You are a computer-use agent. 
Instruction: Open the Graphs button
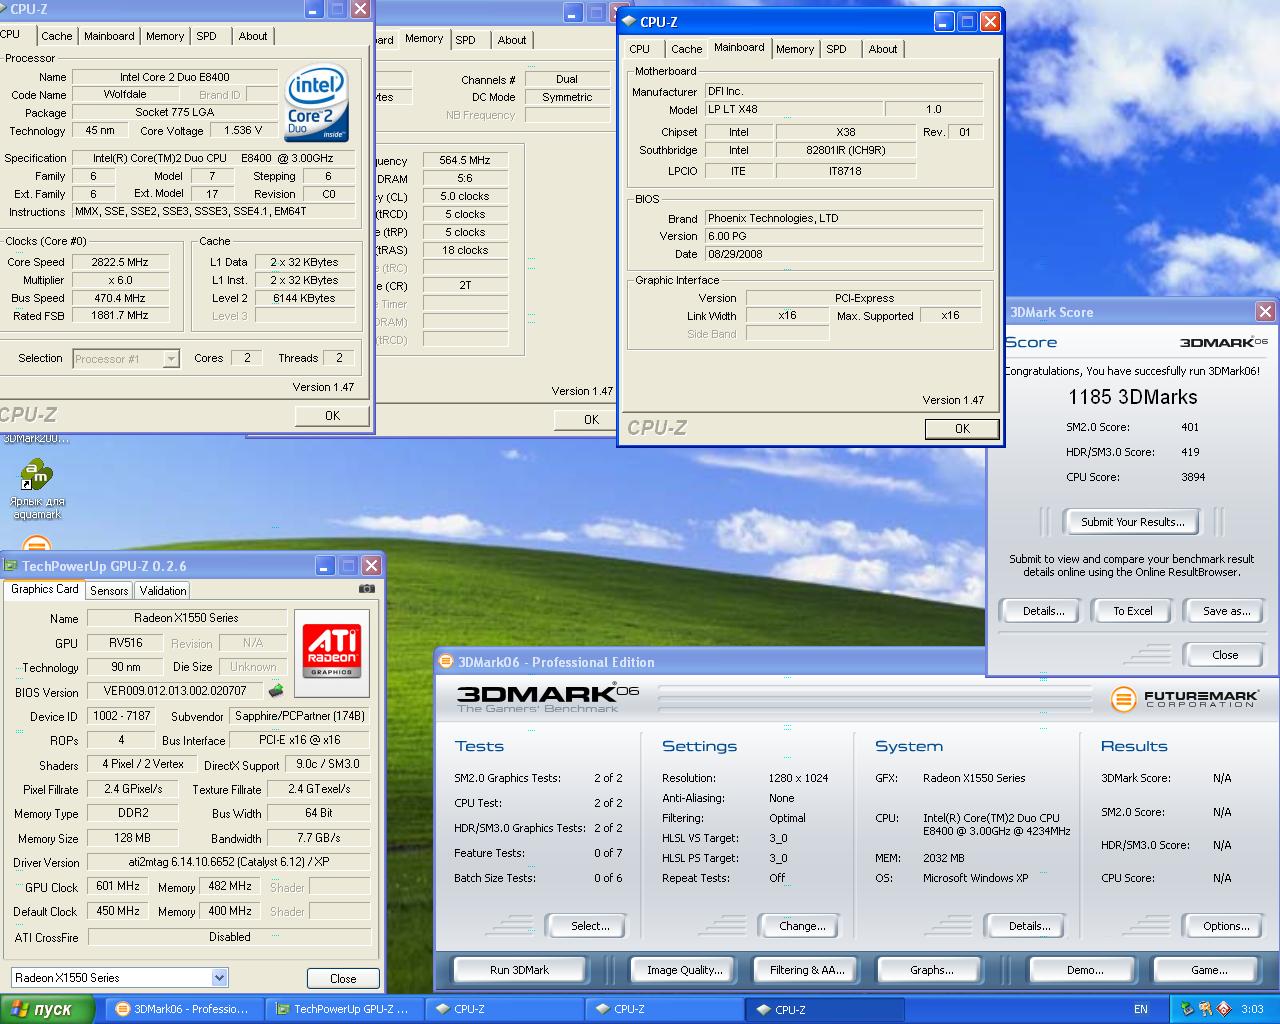click(x=931, y=970)
